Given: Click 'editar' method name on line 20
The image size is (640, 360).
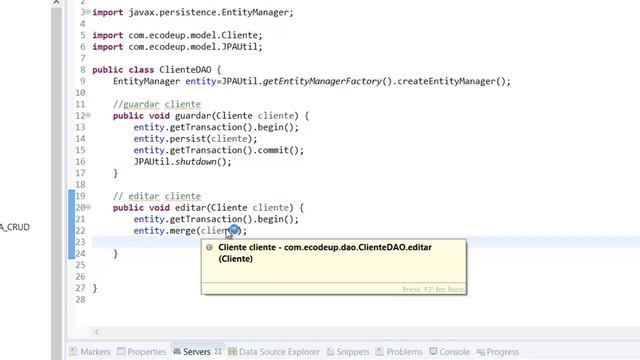Looking at the screenshot, I should click(191, 208).
